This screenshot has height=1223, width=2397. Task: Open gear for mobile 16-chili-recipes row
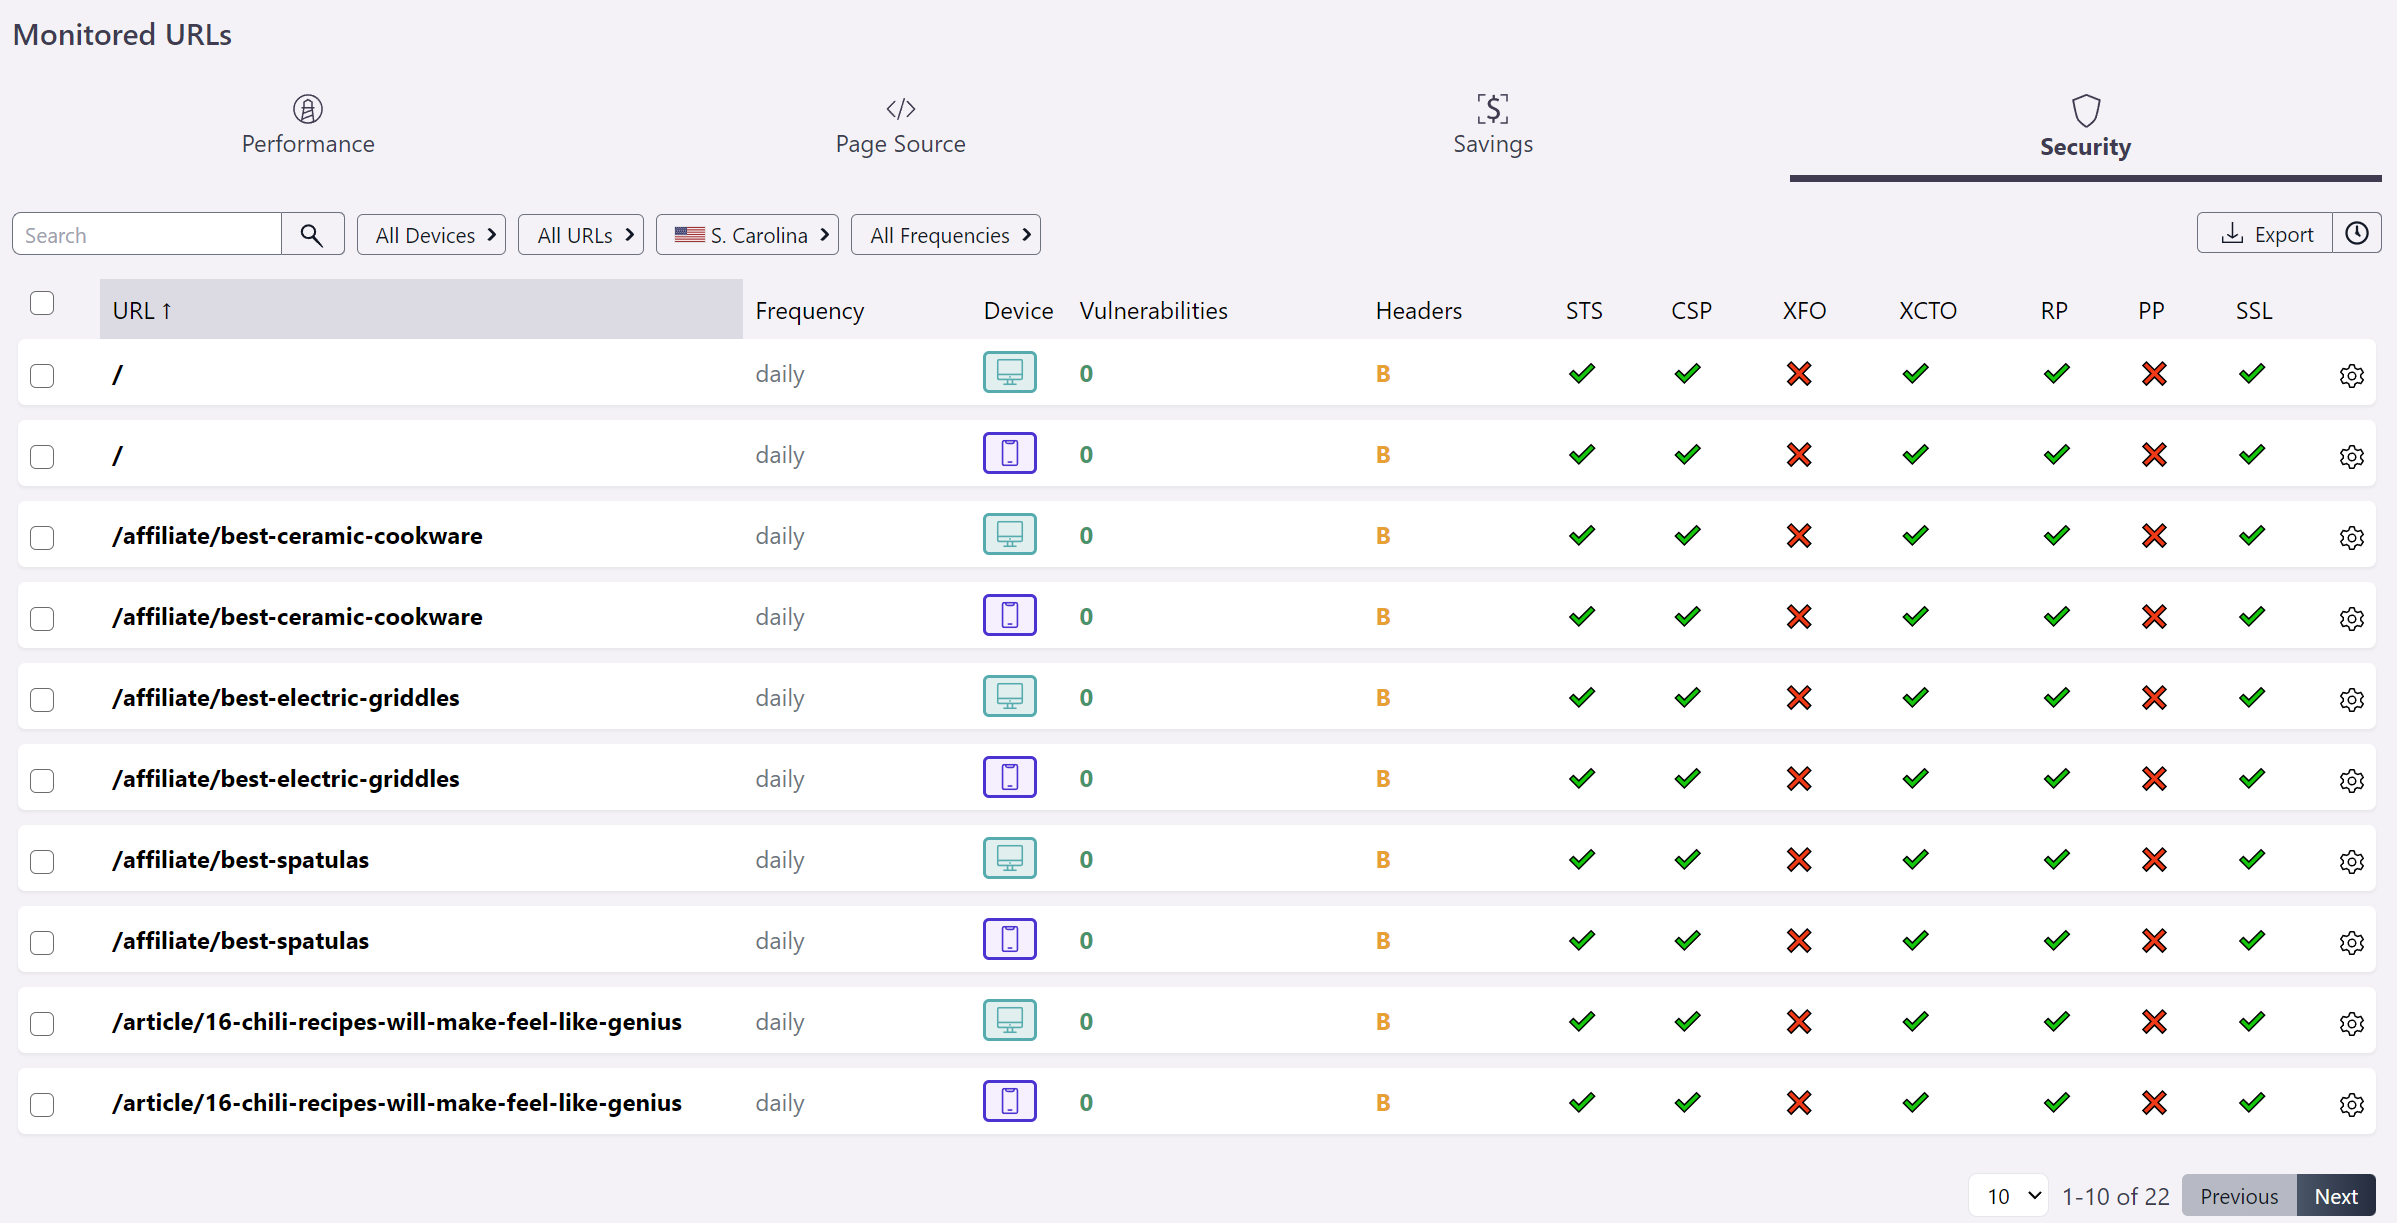click(2351, 1104)
